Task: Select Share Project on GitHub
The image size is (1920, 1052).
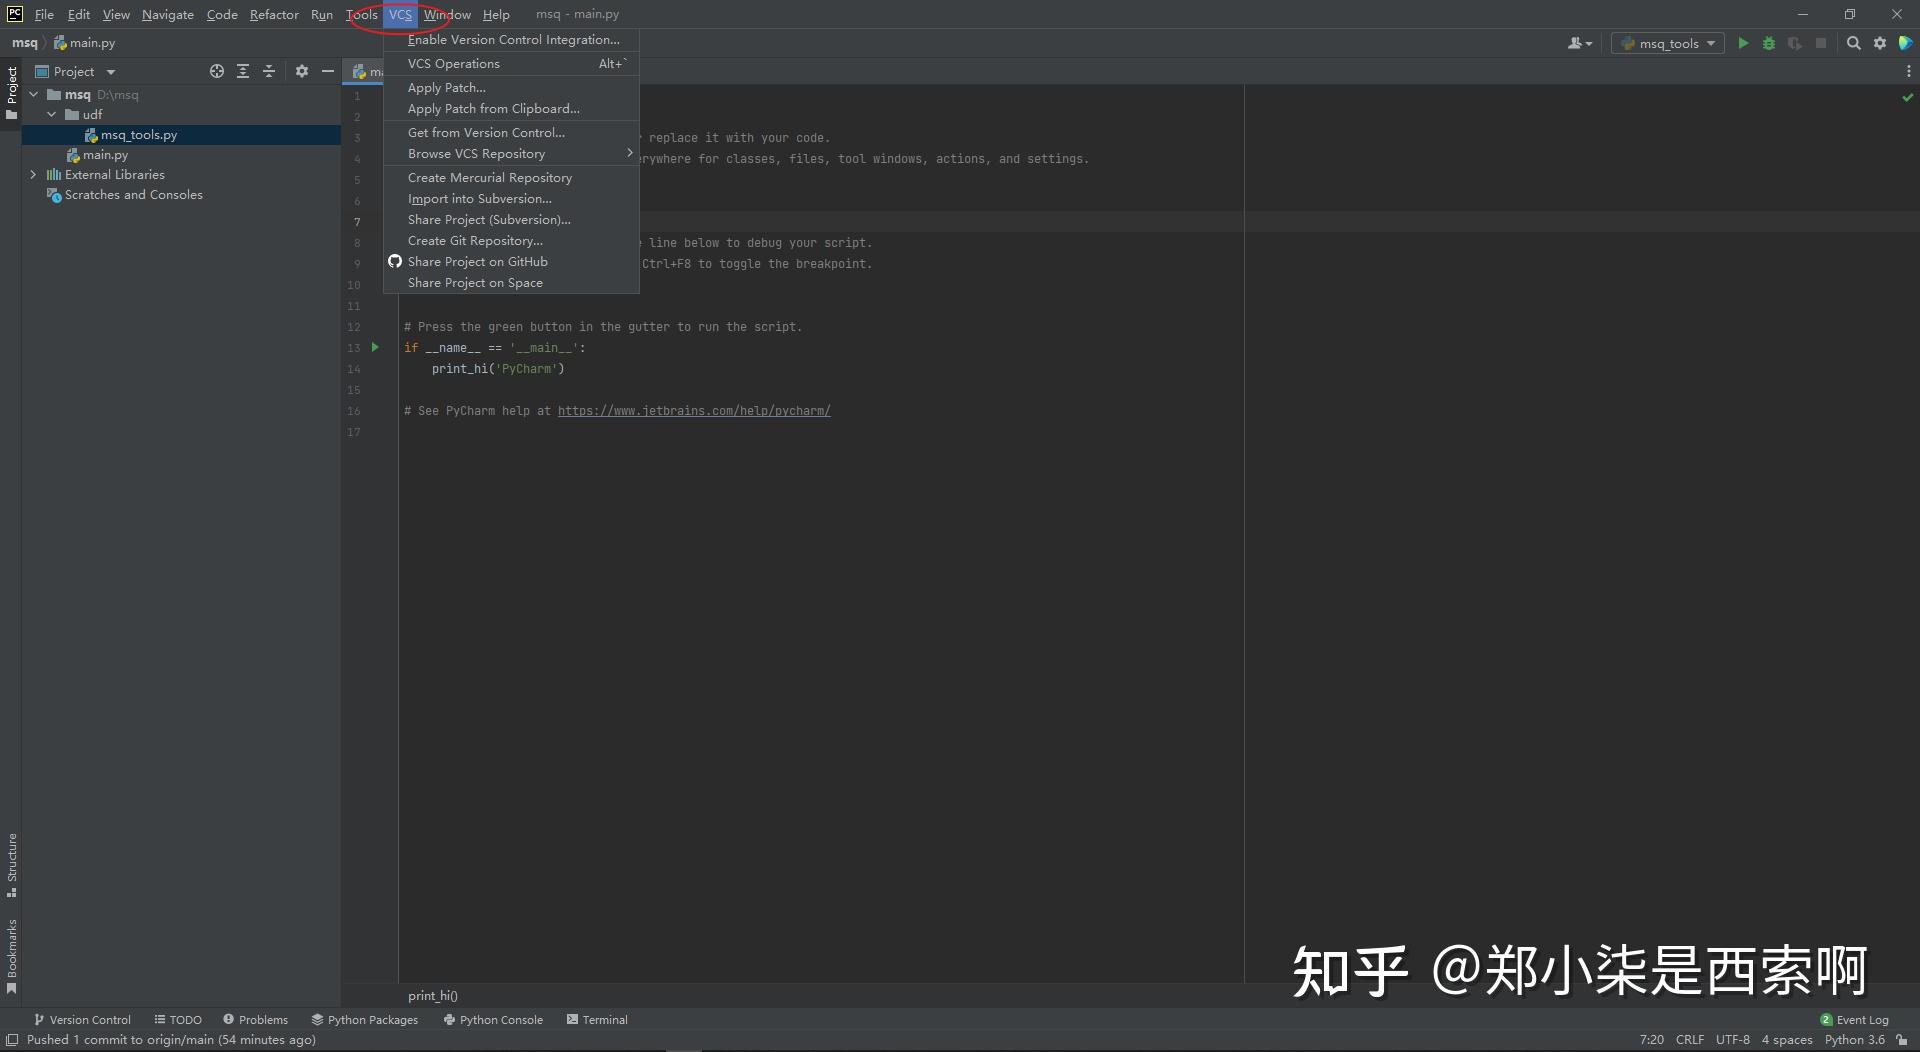Action: click(x=478, y=261)
